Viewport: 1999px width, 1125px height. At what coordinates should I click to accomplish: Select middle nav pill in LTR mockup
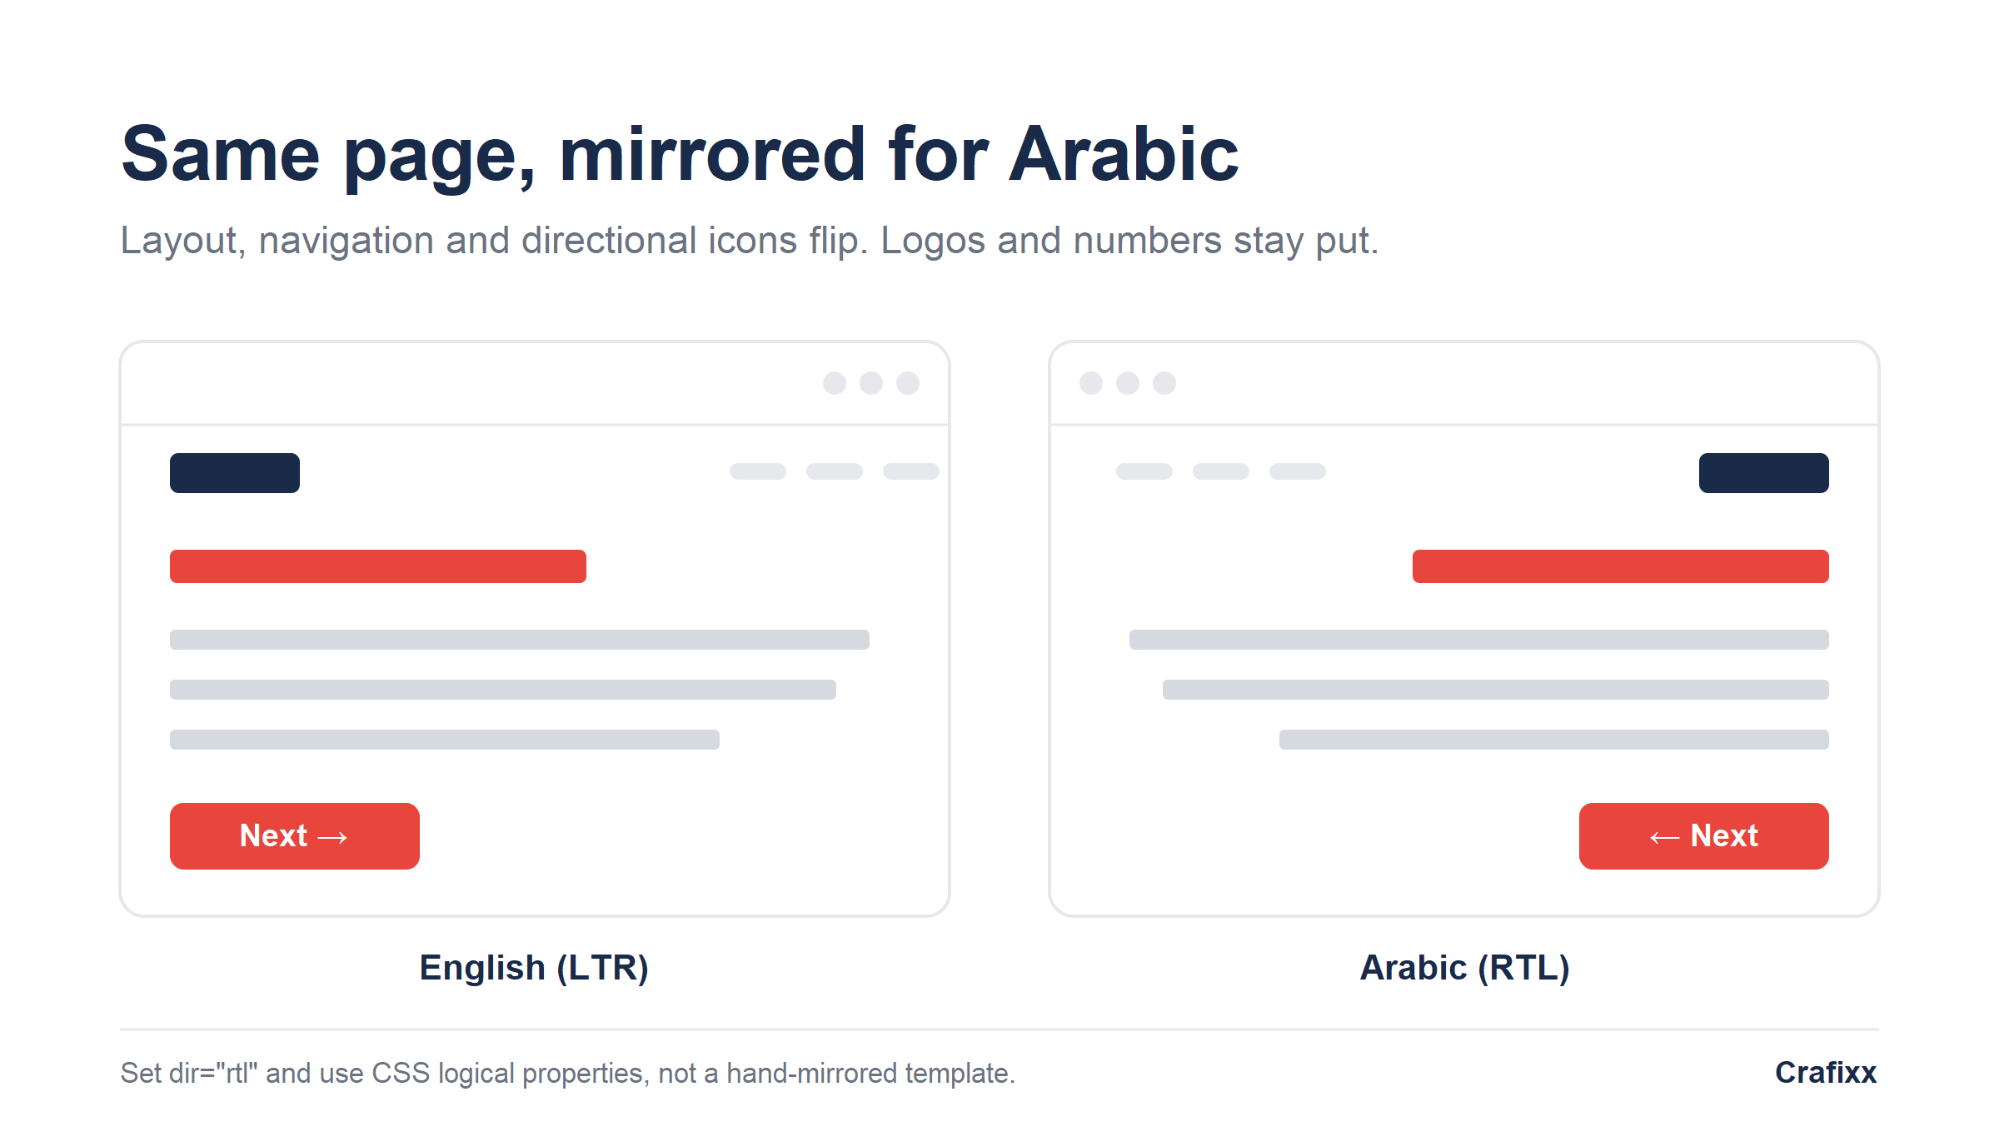pos(834,471)
